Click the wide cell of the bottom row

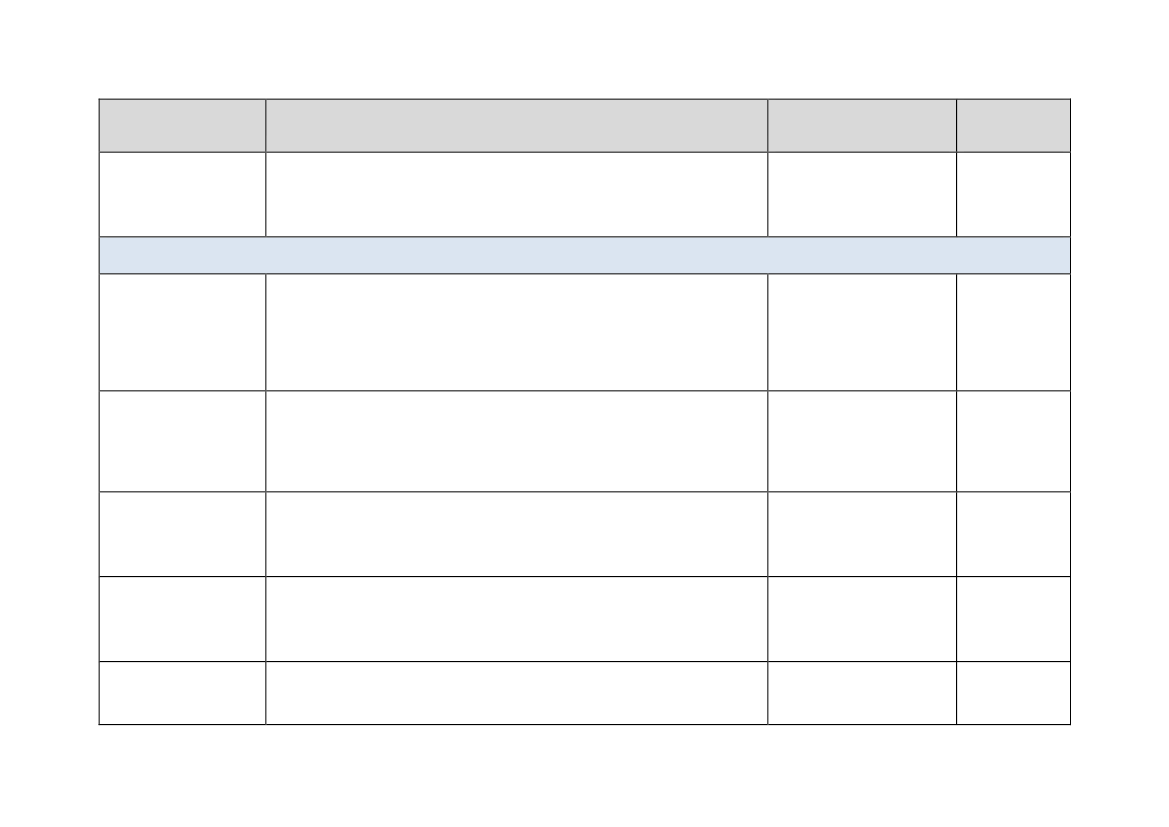click(x=517, y=693)
